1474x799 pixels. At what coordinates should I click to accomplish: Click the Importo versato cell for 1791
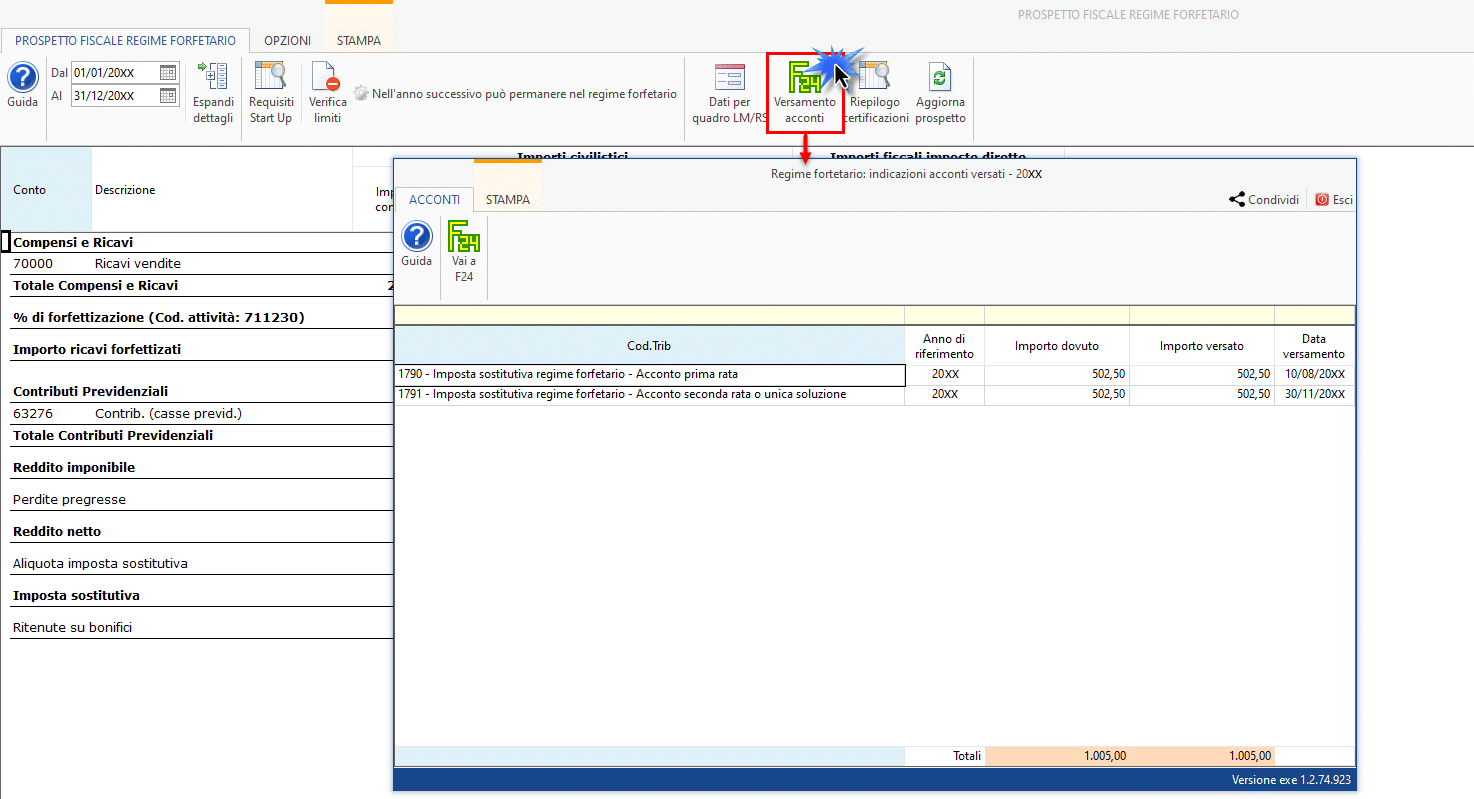pyautogui.click(x=1202, y=395)
